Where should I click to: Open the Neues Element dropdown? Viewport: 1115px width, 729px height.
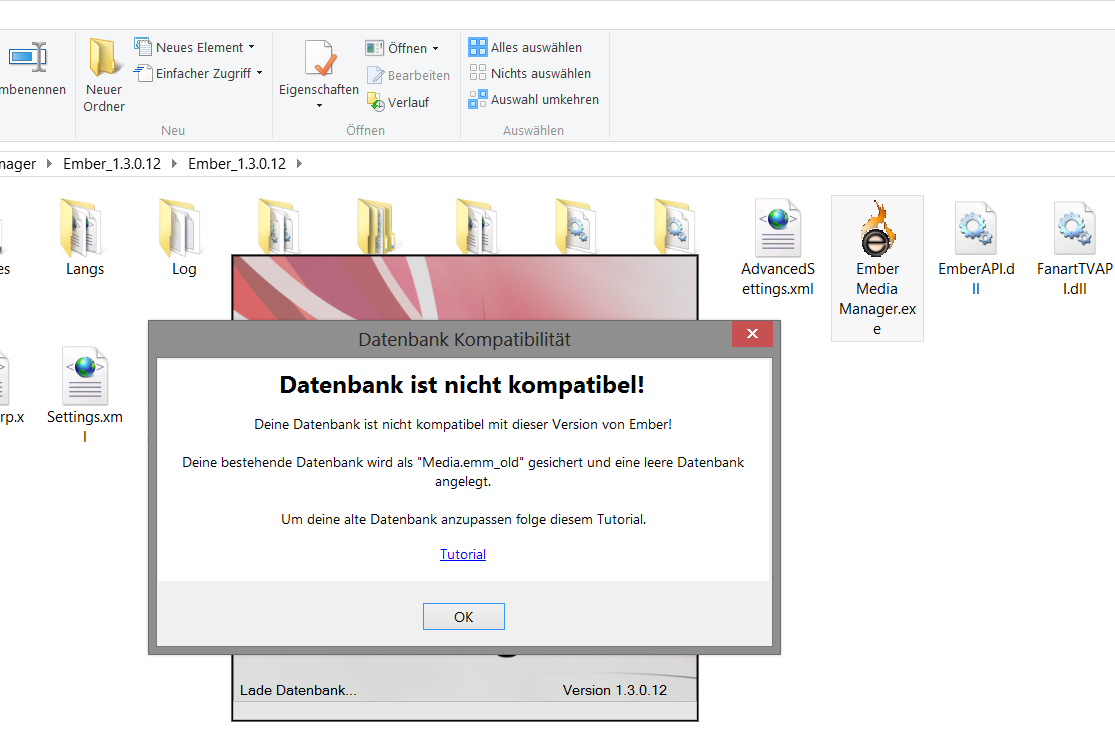tap(194, 48)
